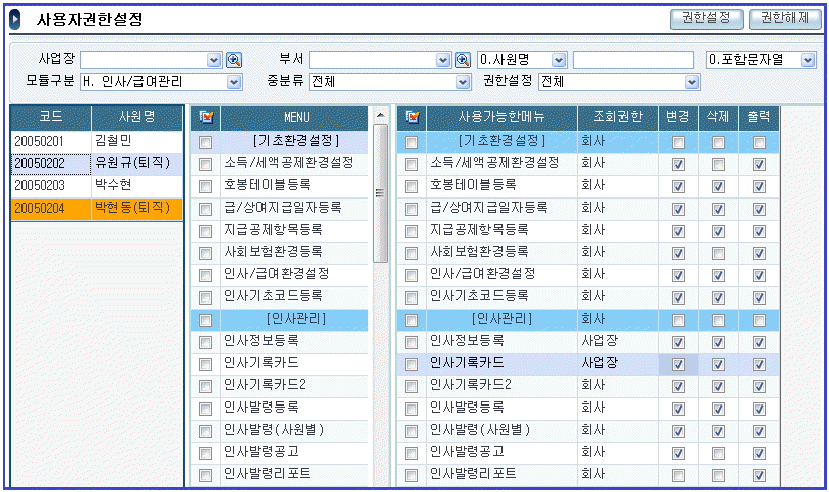
Task: Click the magnifier icon next to 부서 field
Action: tap(463, 60)
